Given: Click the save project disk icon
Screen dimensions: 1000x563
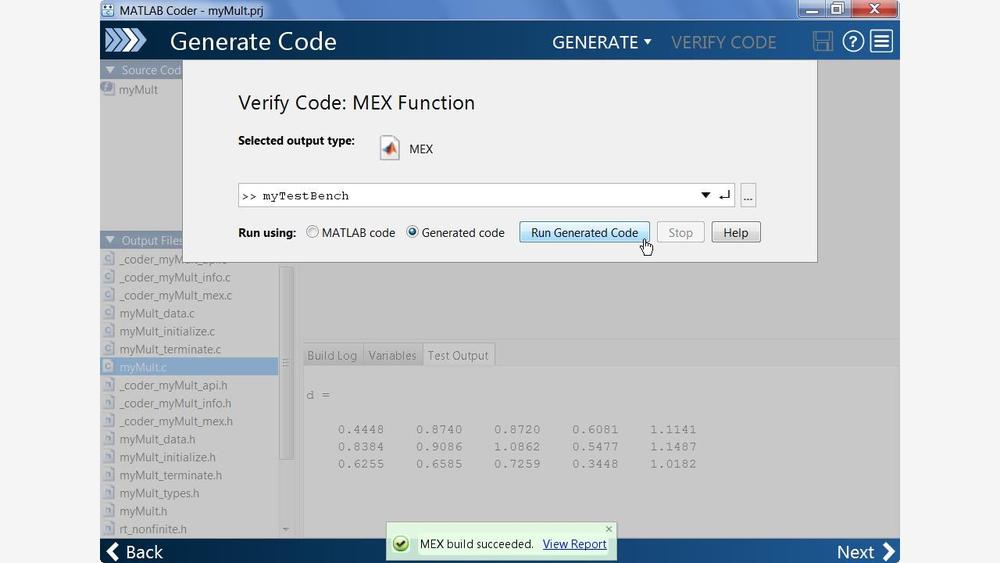Looking at the screenshot, I should (823, 41).
